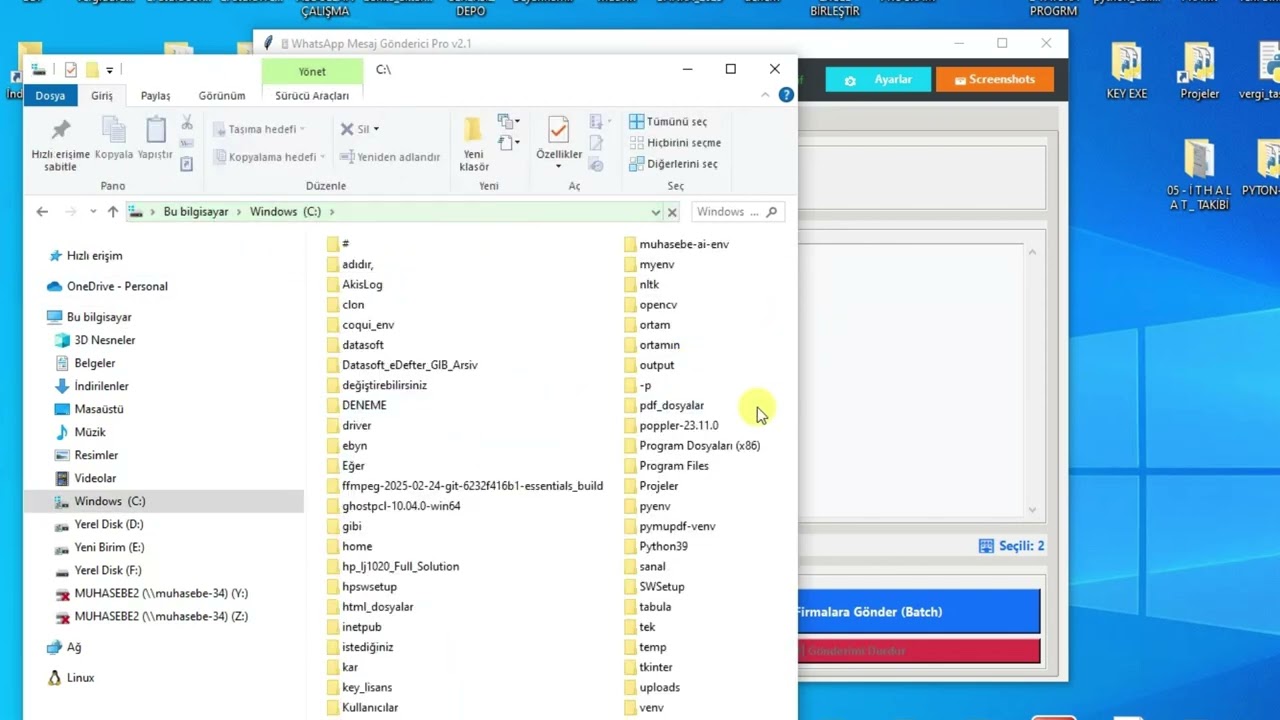Click Ayarlar button in WhatsApp sender window

click(878, 80)
